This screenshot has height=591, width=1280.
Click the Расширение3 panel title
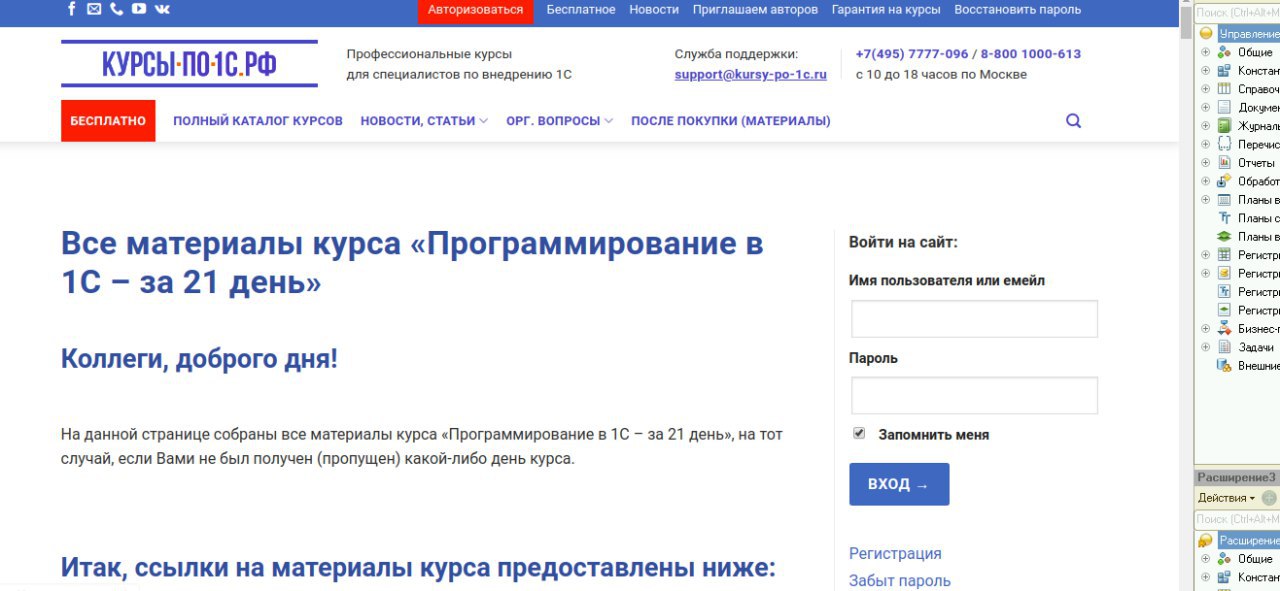(1237, 477)
